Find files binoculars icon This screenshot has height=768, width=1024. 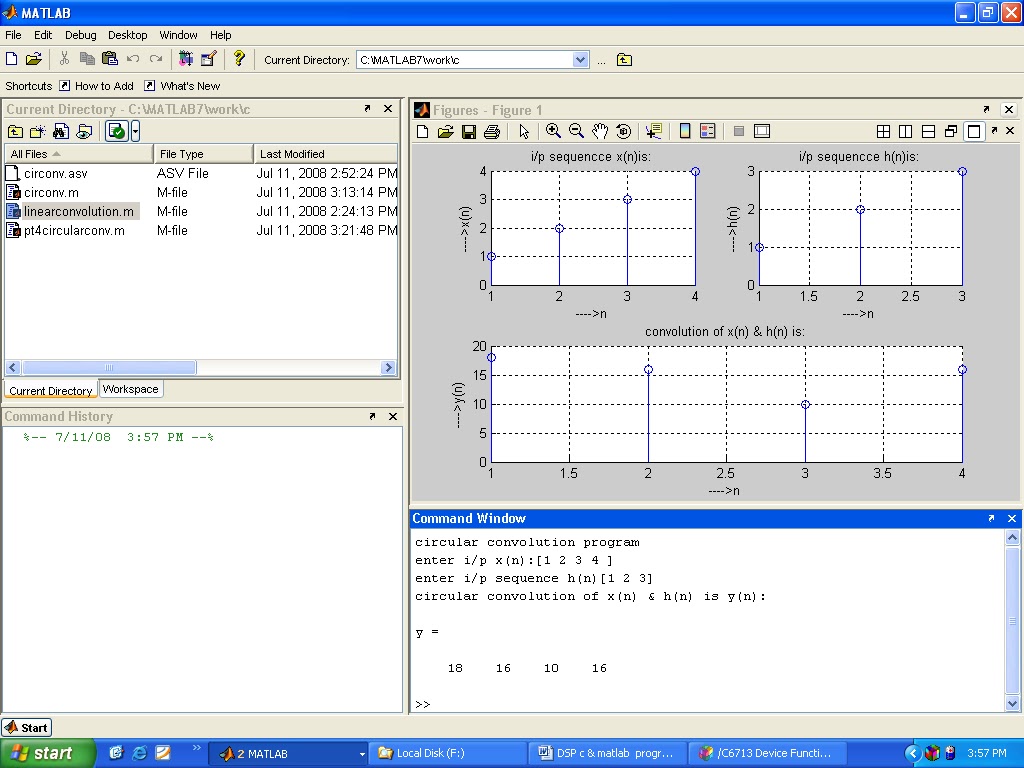[61, 132]
